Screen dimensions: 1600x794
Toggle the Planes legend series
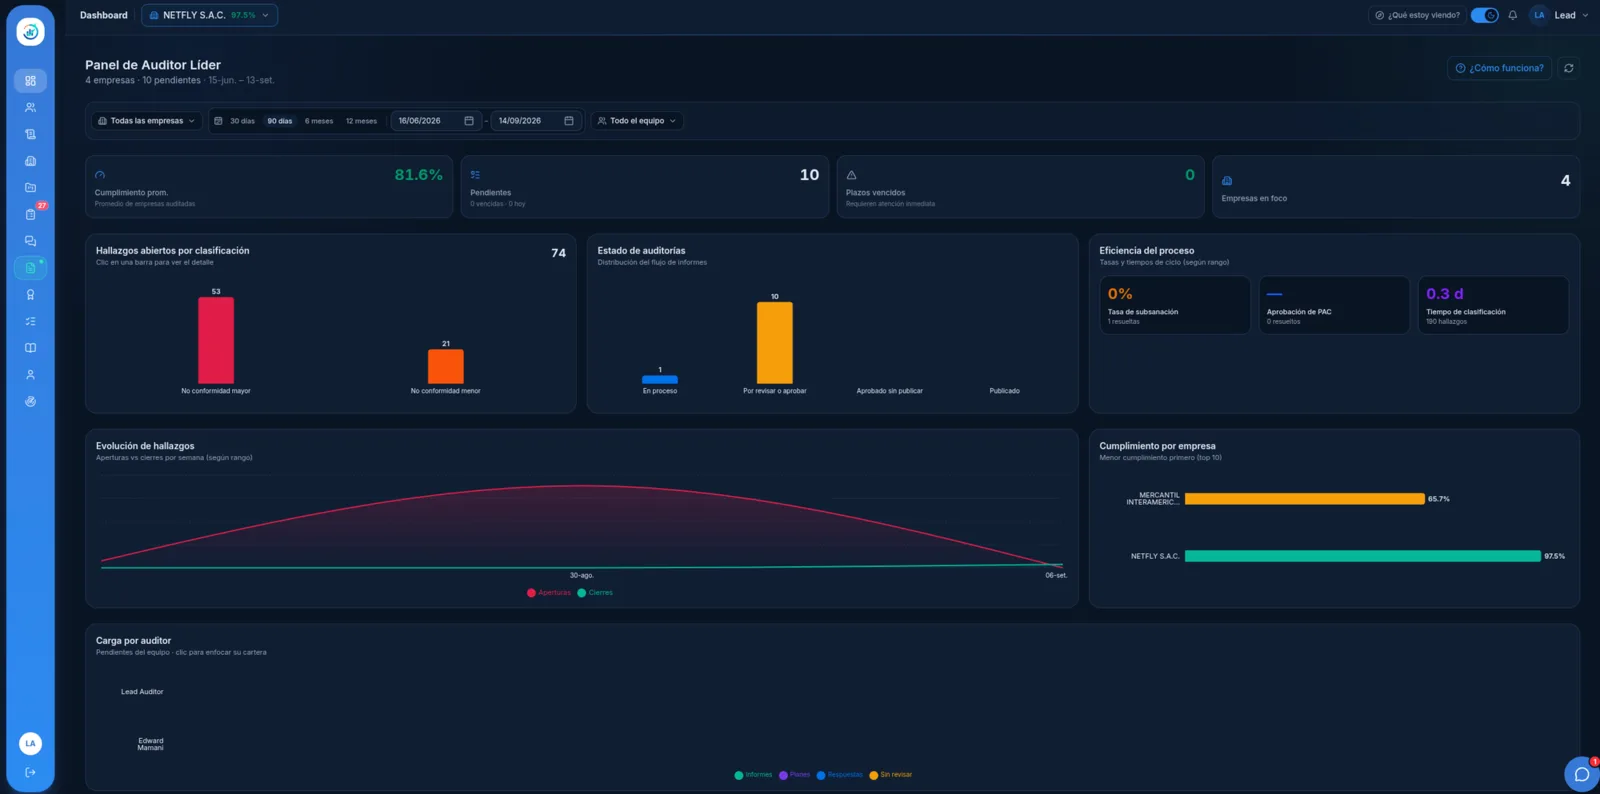[795, 775]
